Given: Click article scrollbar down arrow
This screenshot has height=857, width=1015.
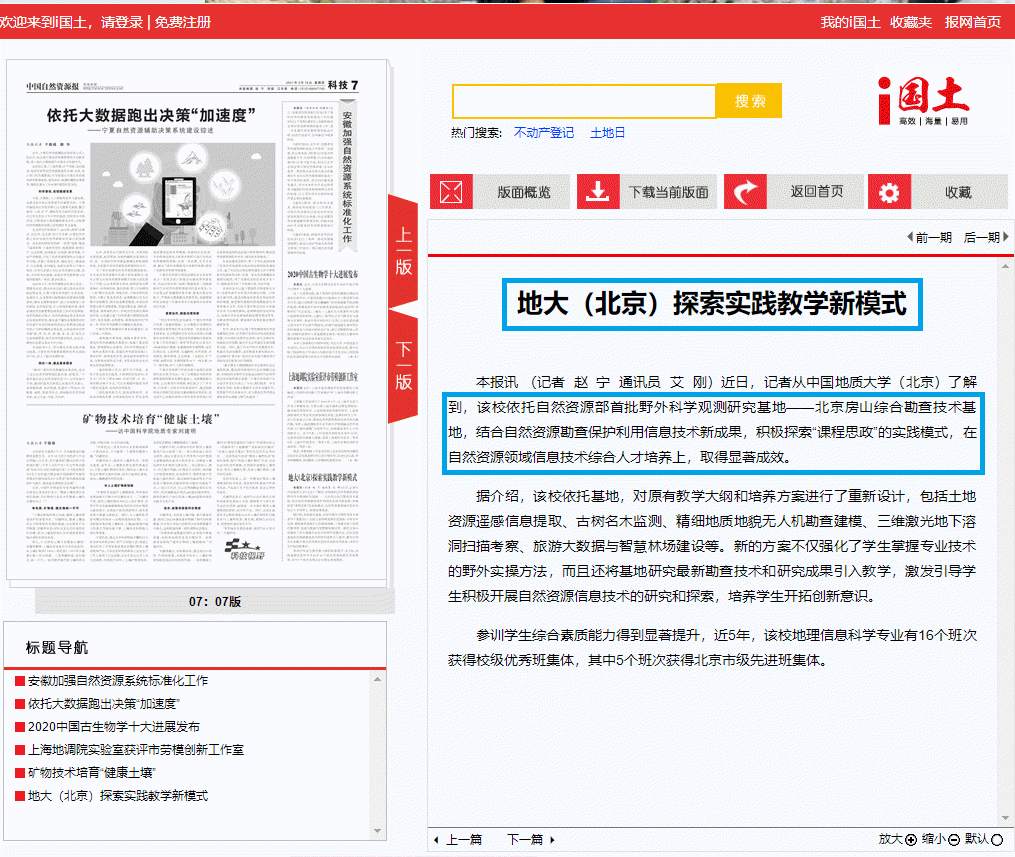Looking at the screenshot, I should (1006, 818).
